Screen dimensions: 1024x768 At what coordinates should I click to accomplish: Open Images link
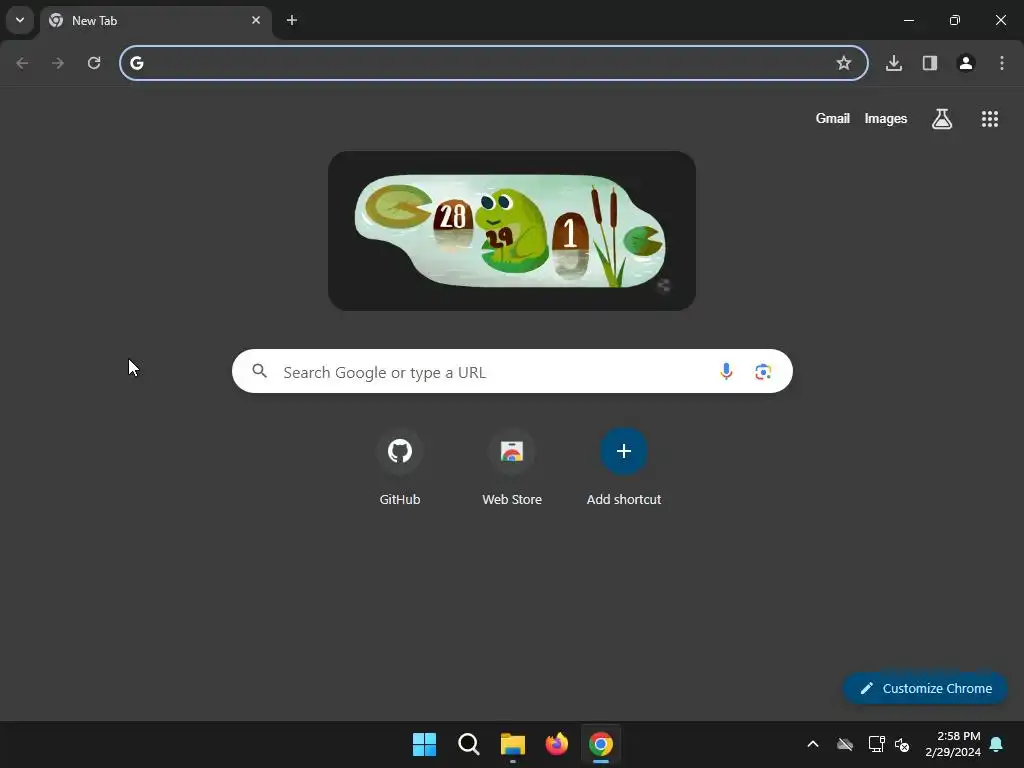point(886,118)
